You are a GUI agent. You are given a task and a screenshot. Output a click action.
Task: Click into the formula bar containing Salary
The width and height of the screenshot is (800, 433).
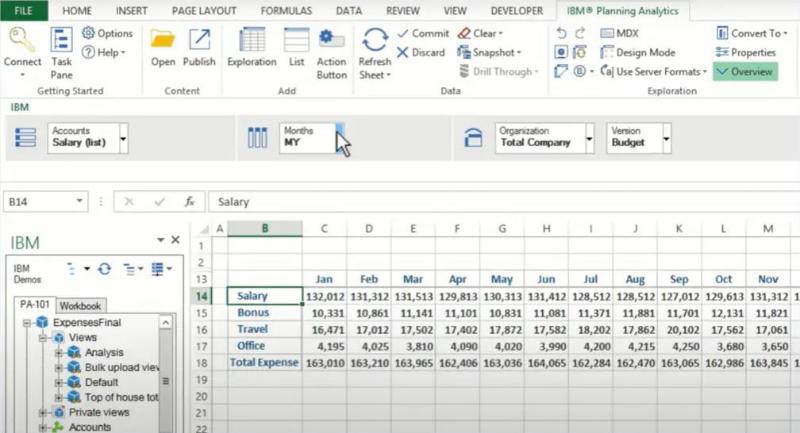(504, 202)
